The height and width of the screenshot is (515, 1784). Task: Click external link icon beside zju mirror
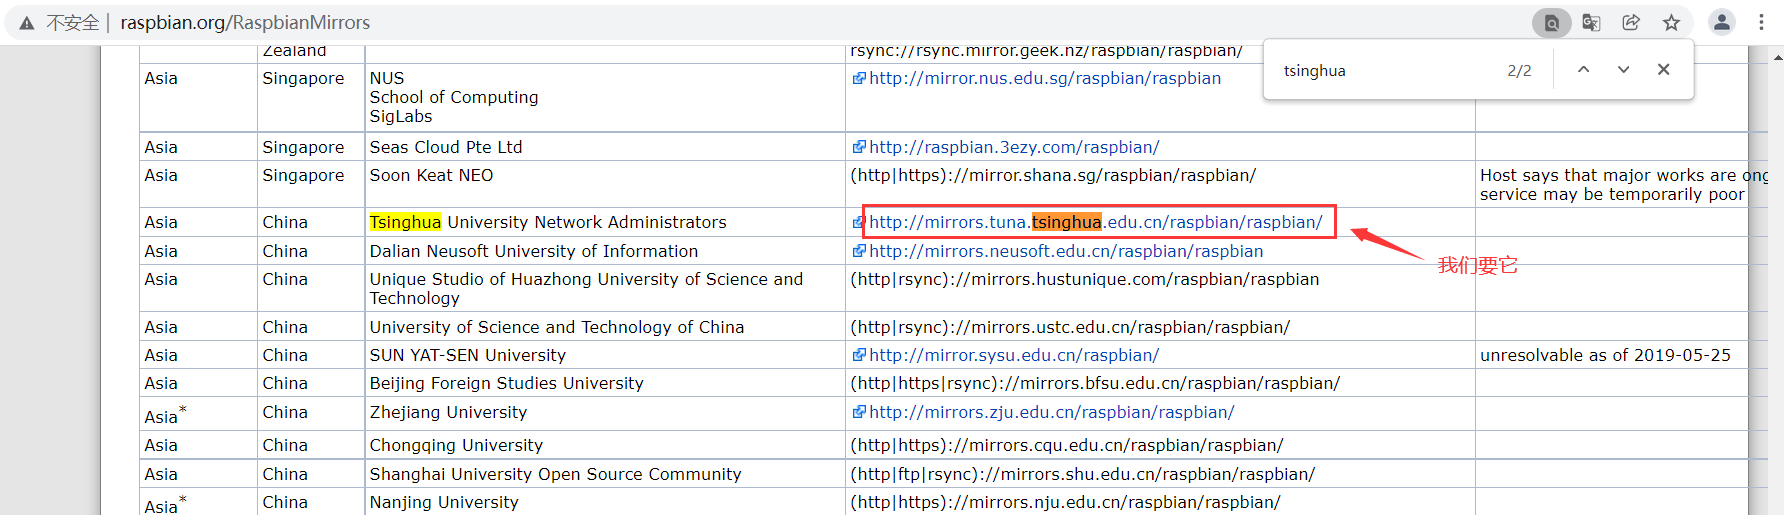[x=859, y=412]
